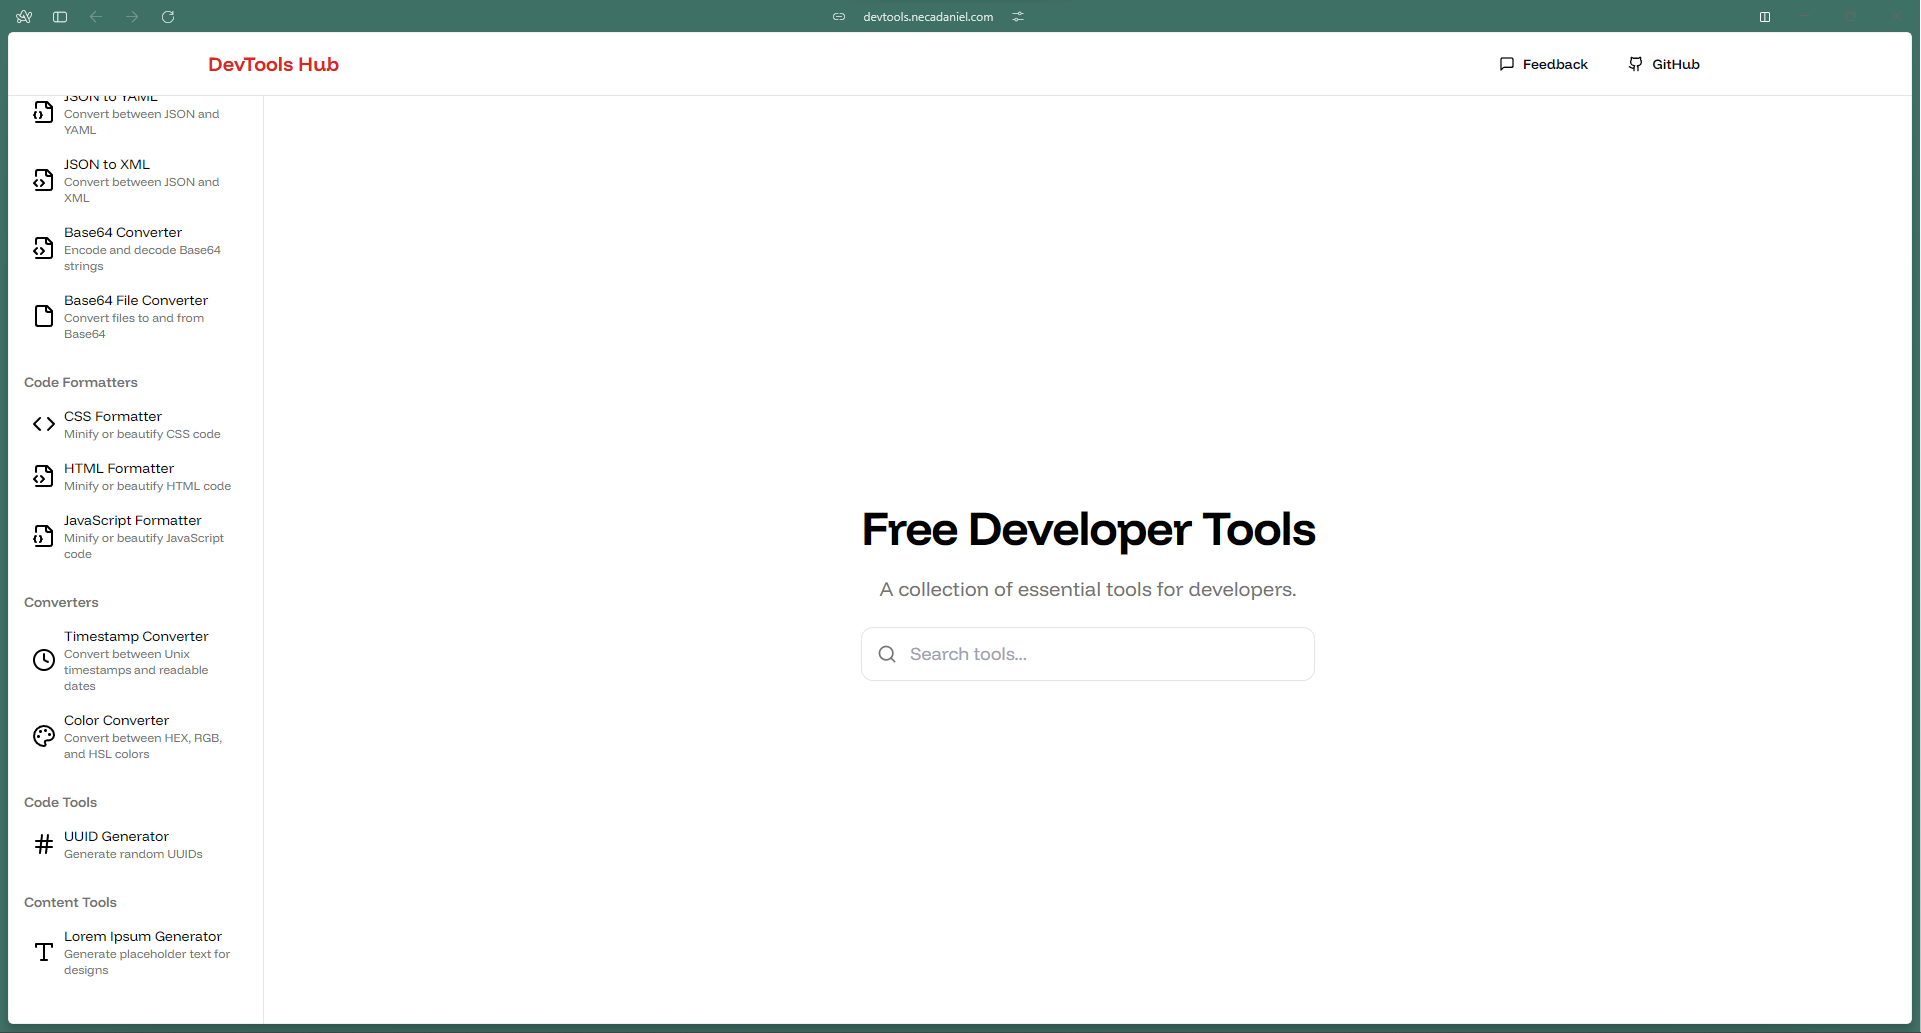Go forward using the browser forward arrow
The image size is (1921, 1033).
click(132, 17)
